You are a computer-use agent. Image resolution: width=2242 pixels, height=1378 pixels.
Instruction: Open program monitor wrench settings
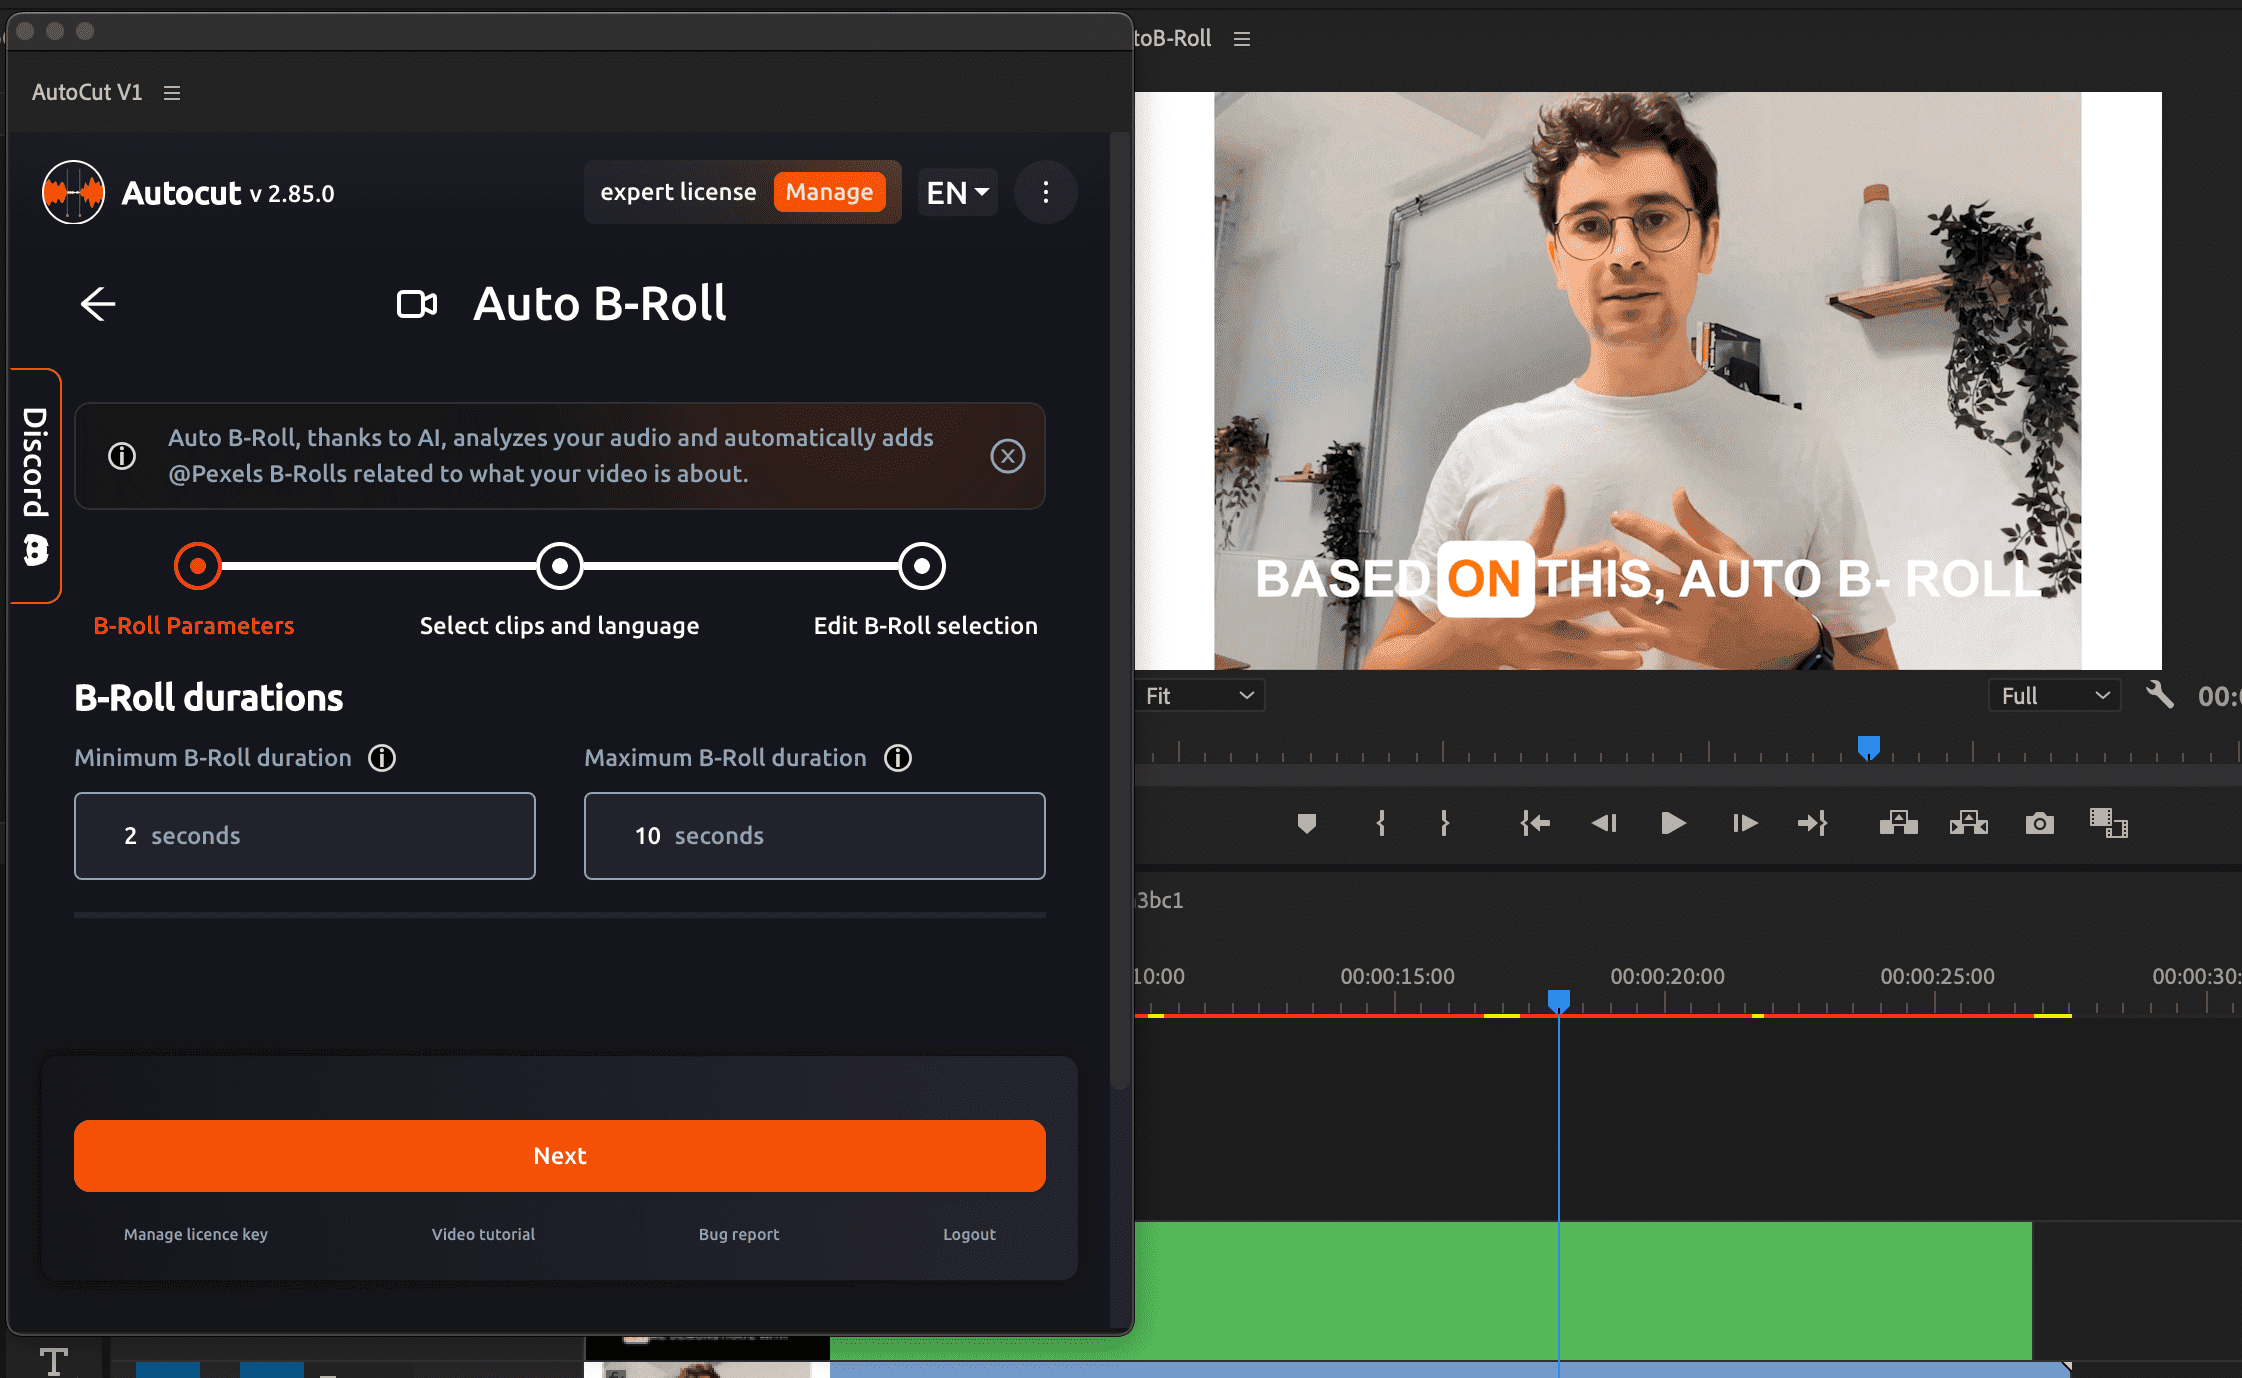(2159, 695)
